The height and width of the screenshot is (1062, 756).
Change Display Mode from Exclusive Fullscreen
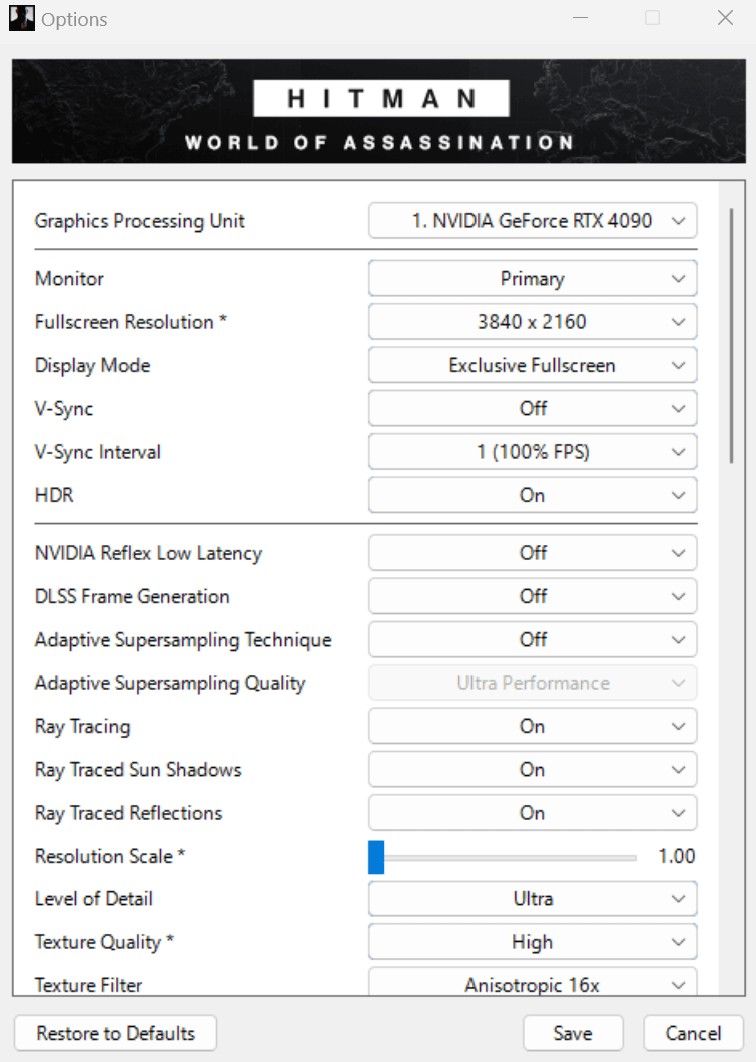pyautogui.click(x=532, y=365)
